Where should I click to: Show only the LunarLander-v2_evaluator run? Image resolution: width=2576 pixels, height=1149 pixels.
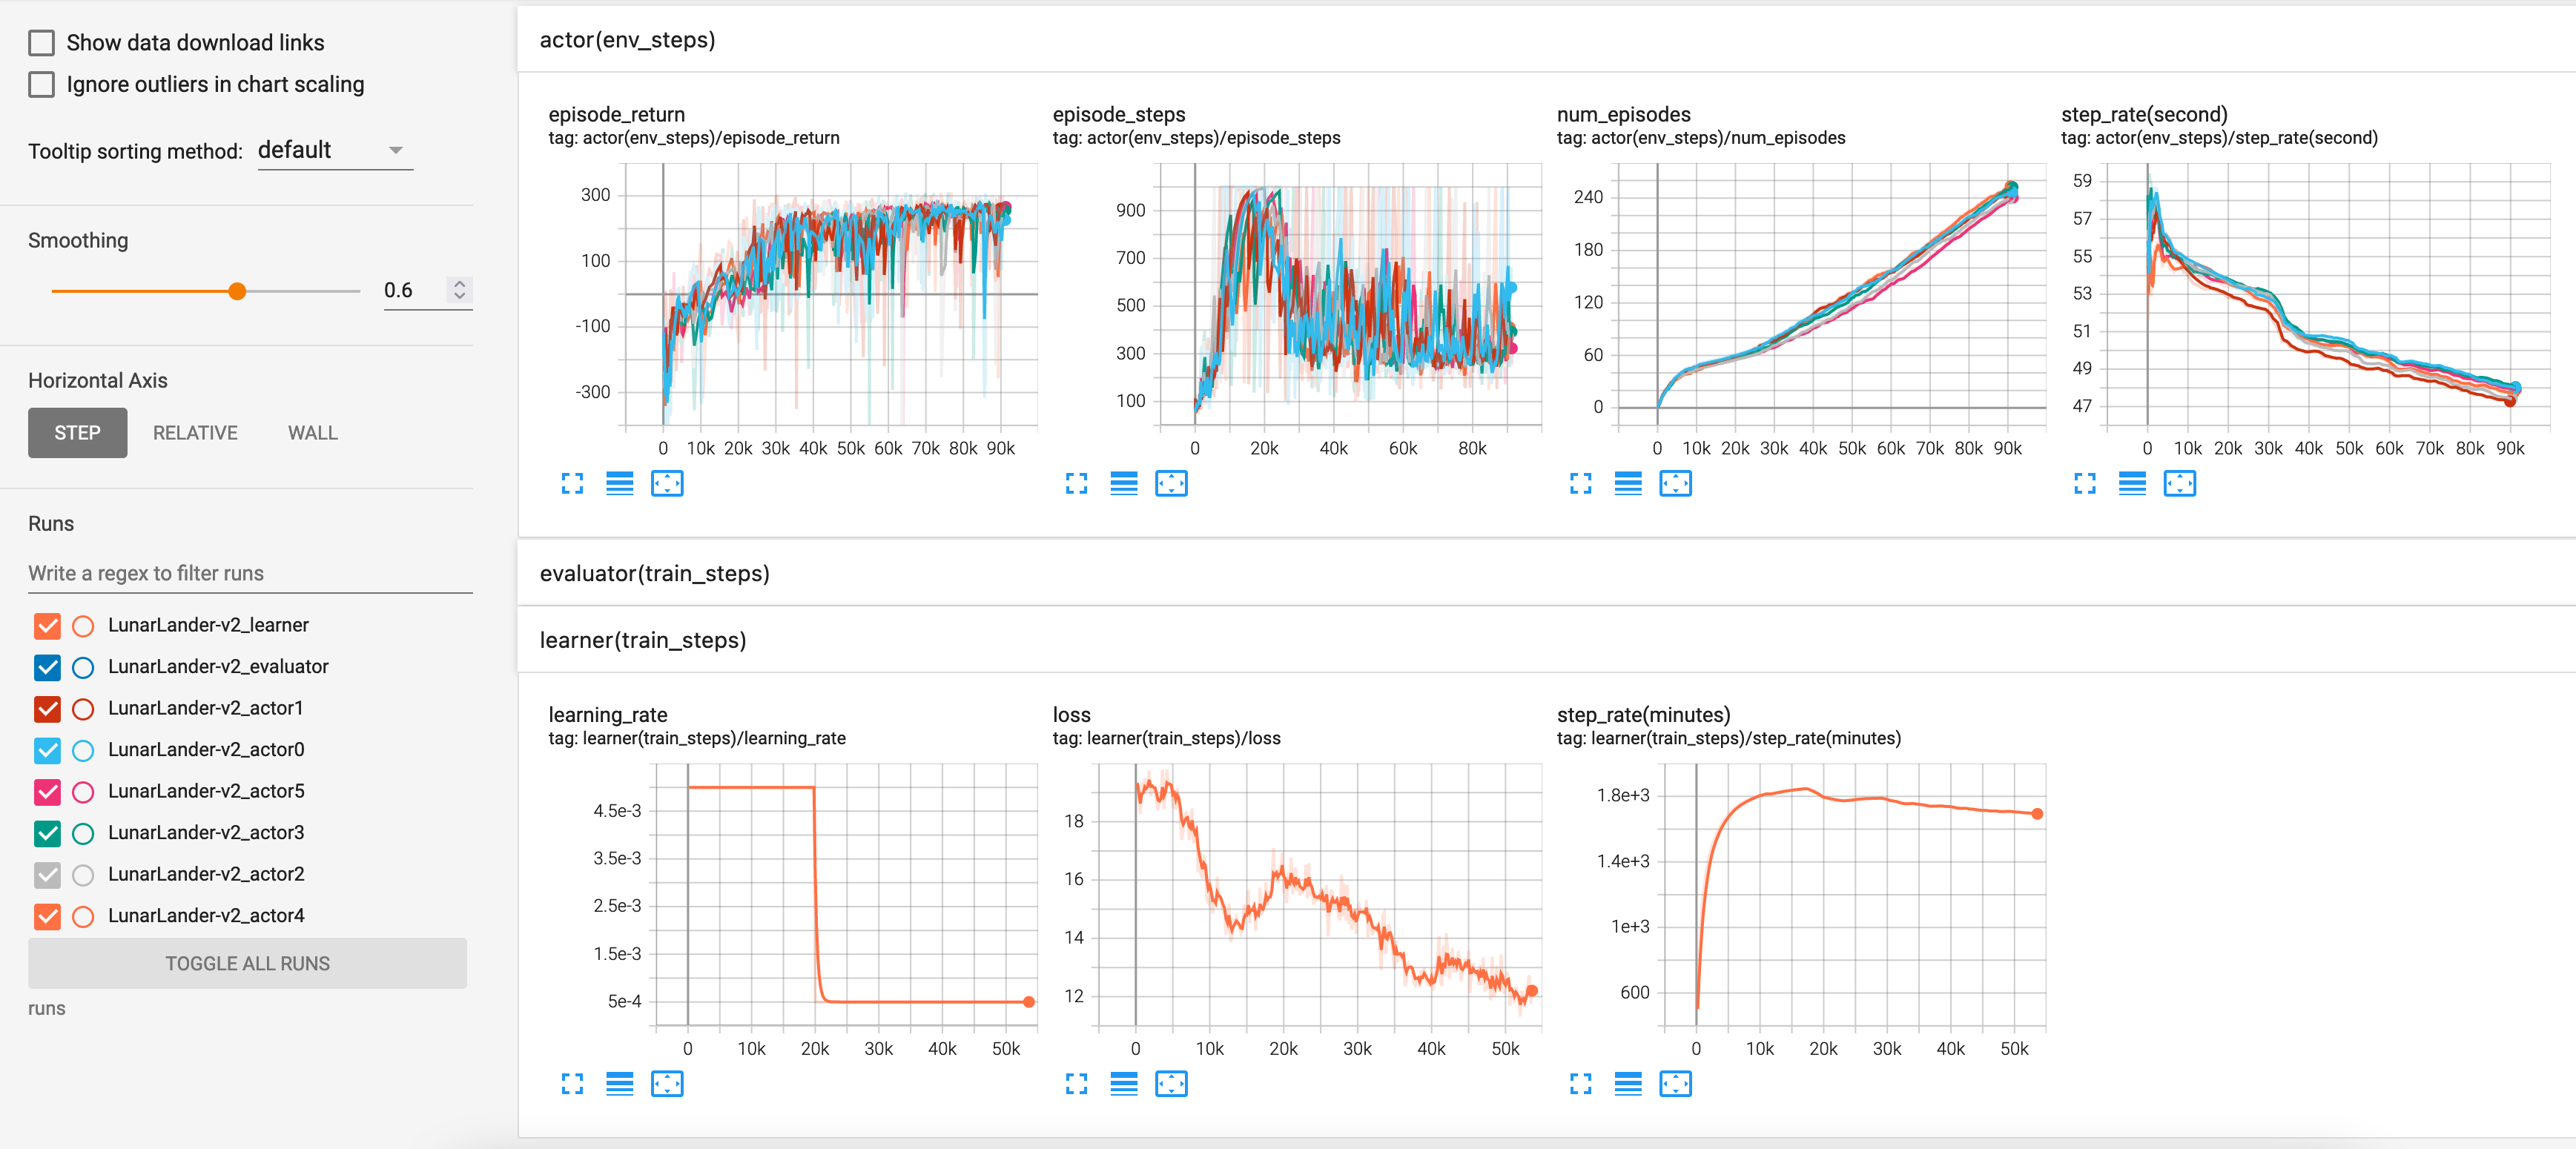(84, 667)
